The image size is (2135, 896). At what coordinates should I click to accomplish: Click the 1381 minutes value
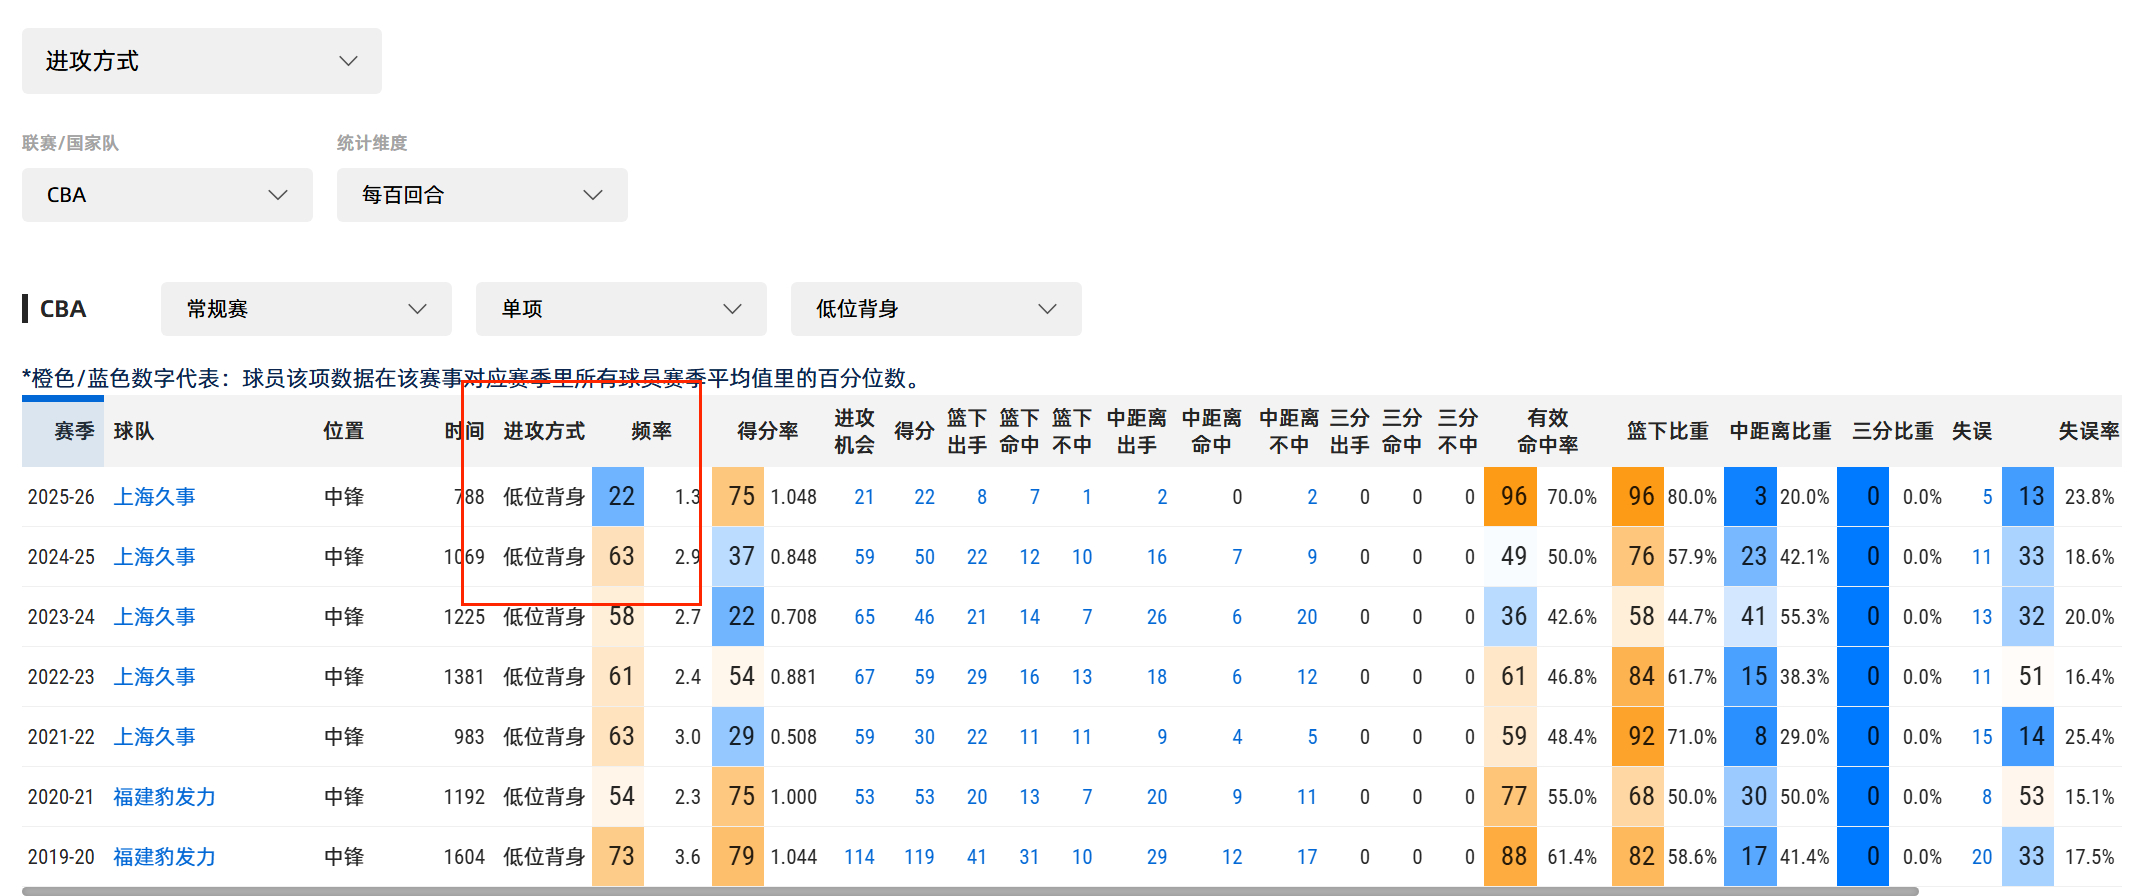464,677
